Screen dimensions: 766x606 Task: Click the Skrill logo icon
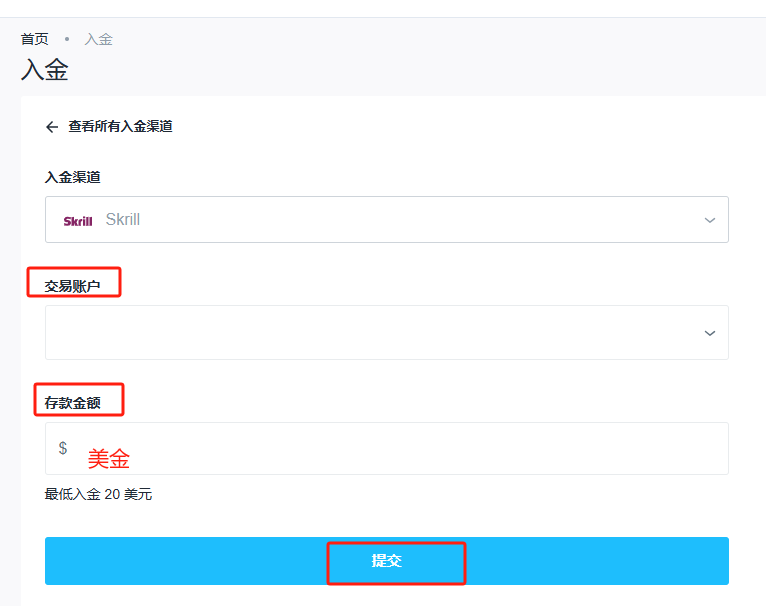78,220
